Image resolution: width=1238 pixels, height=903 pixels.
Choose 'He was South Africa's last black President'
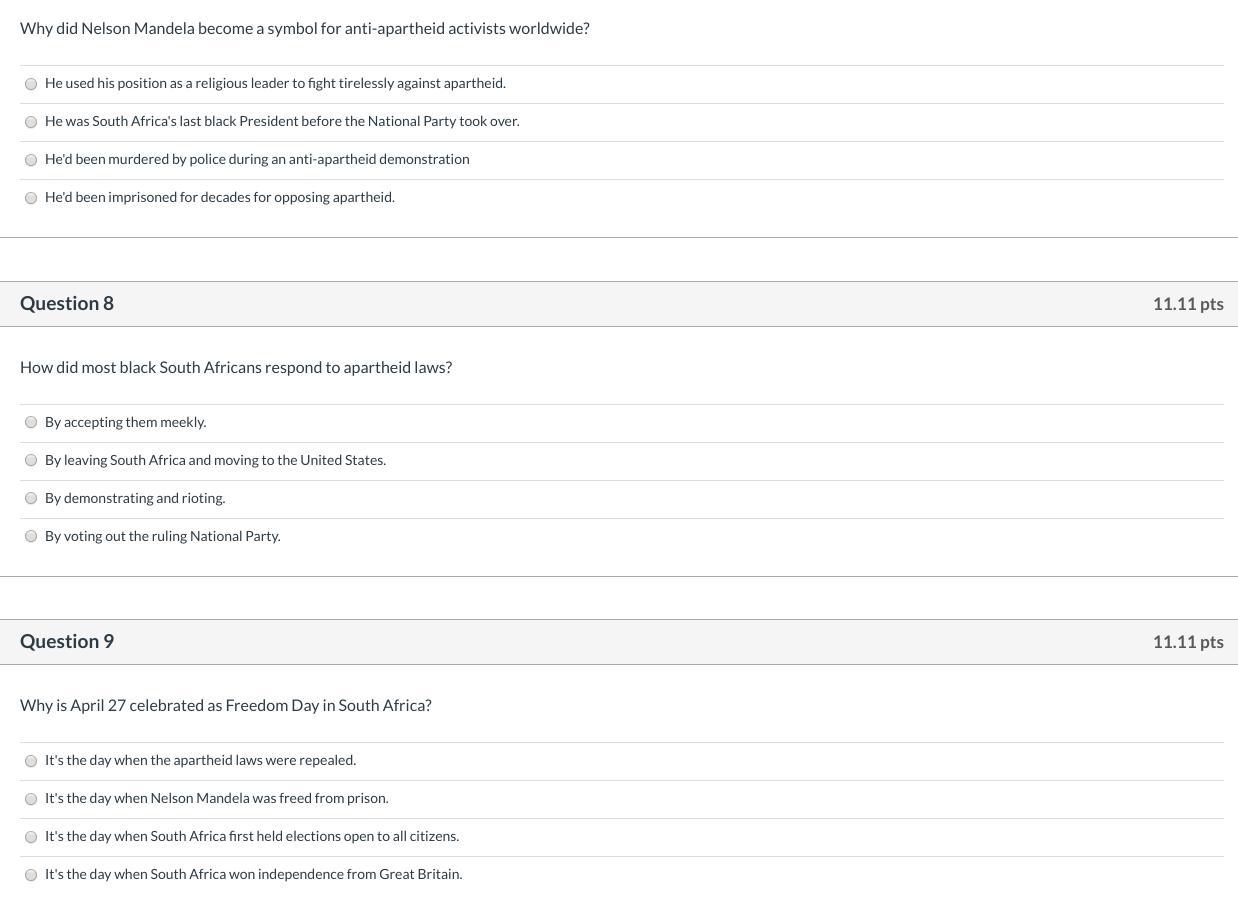tap(31, 122)
